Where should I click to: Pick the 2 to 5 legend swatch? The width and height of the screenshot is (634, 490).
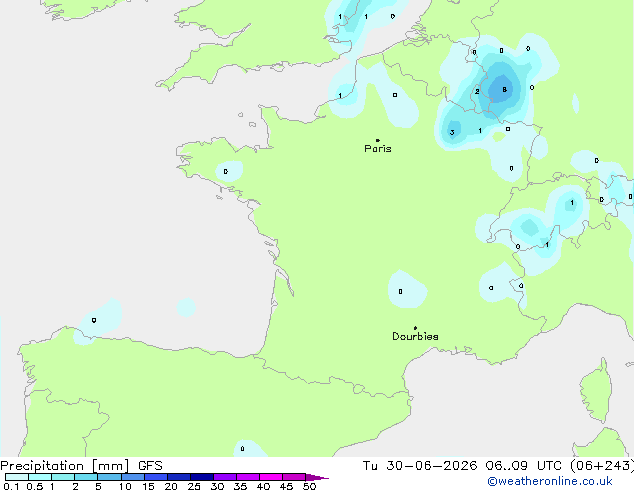coord(86,477)
